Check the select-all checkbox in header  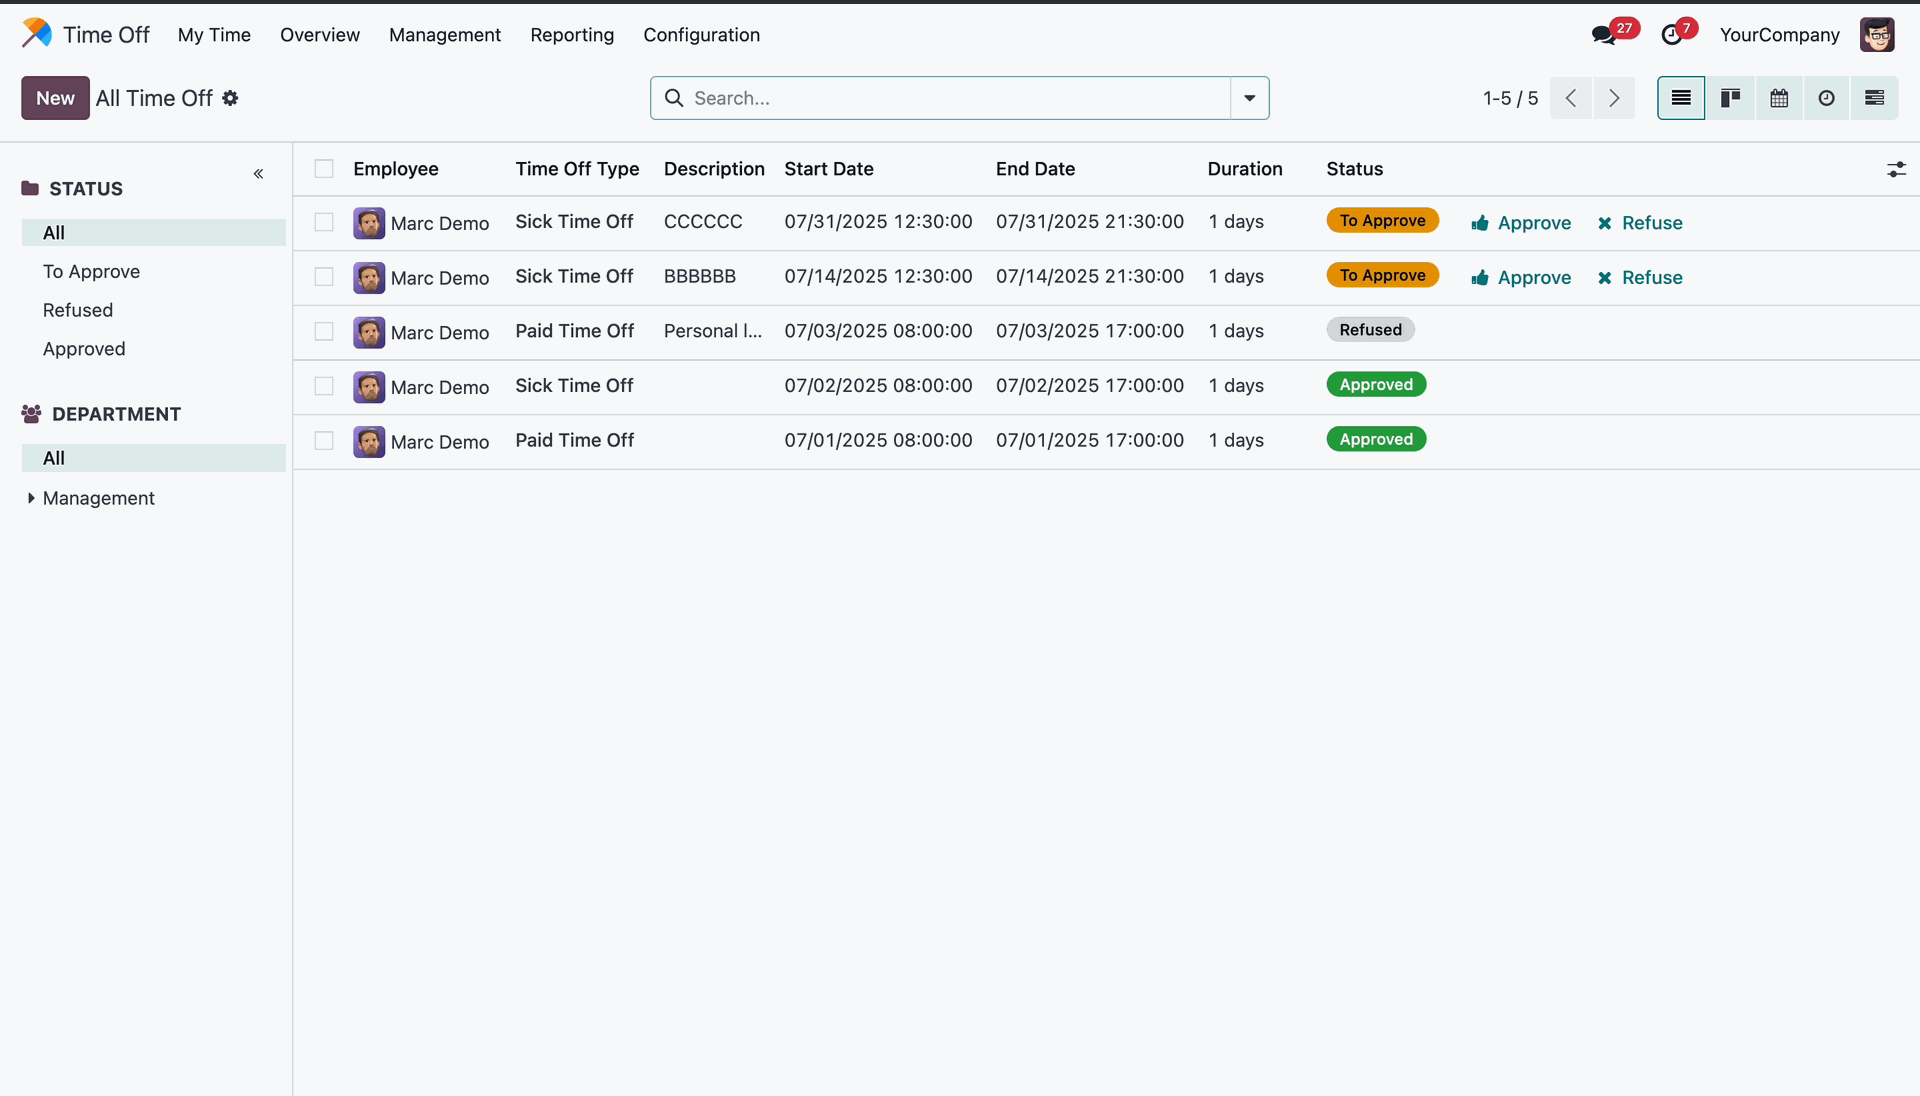pyautogui.click(x=324, y=169)
